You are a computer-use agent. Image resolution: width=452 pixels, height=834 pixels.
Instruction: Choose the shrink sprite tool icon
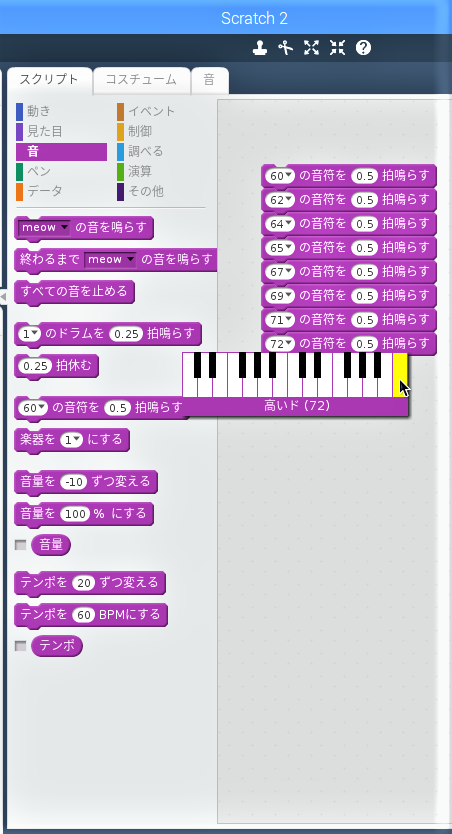click(337, 48)
